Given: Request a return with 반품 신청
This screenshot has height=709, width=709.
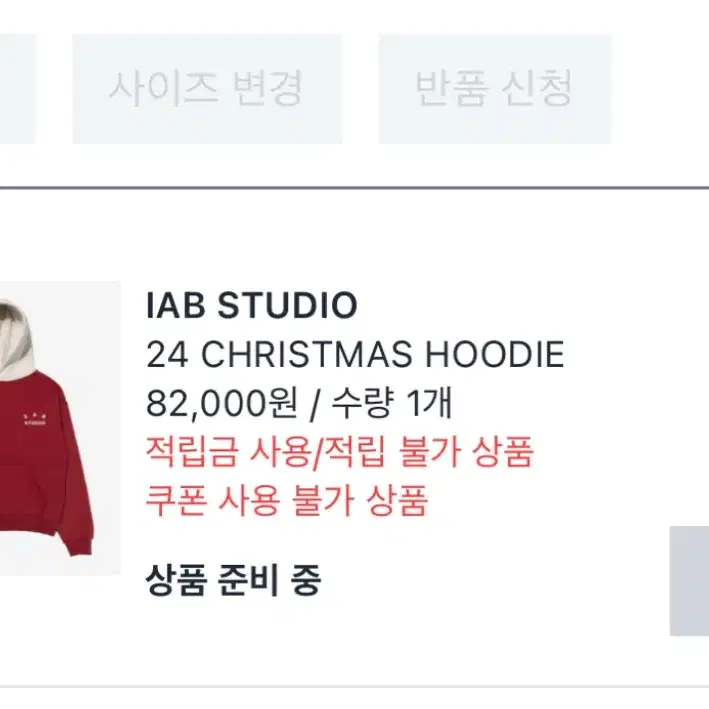Looking at the screenshot, I should pos(495,89).
